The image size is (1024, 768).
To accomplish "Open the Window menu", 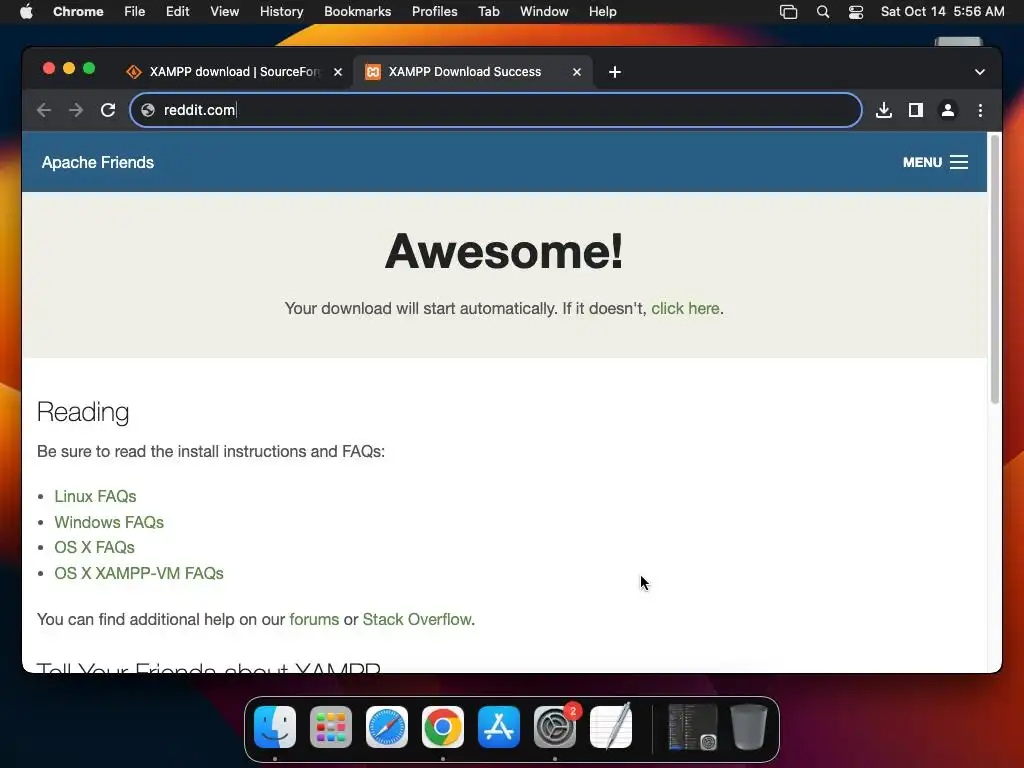I will (544, 12).
